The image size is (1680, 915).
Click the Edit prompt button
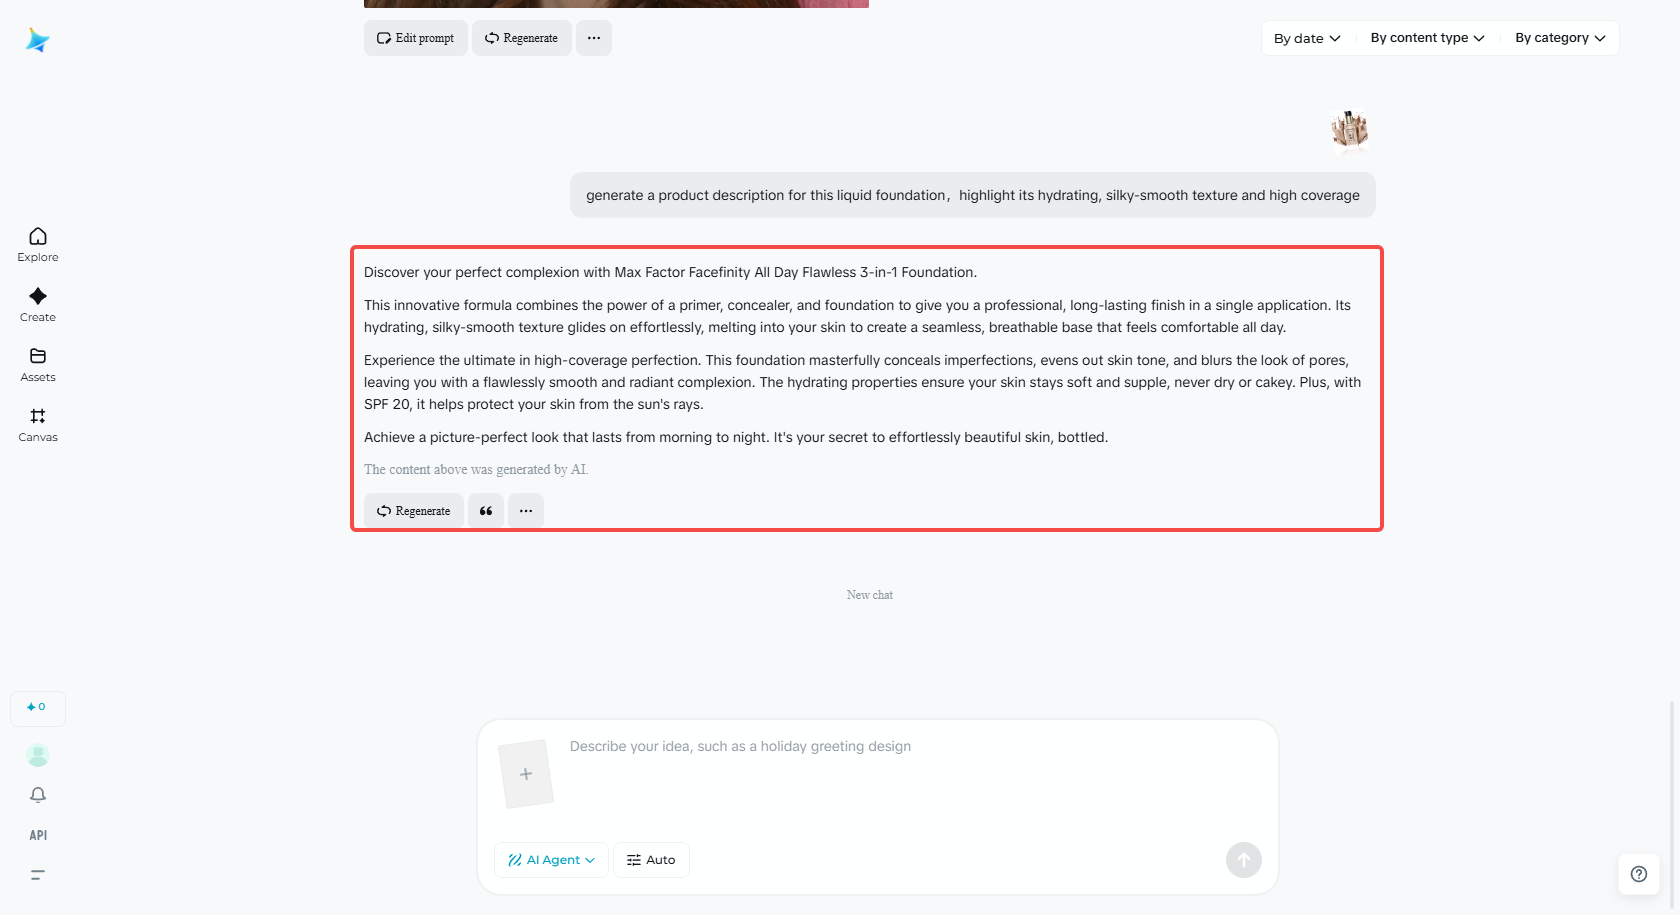[x=416, y=38]
